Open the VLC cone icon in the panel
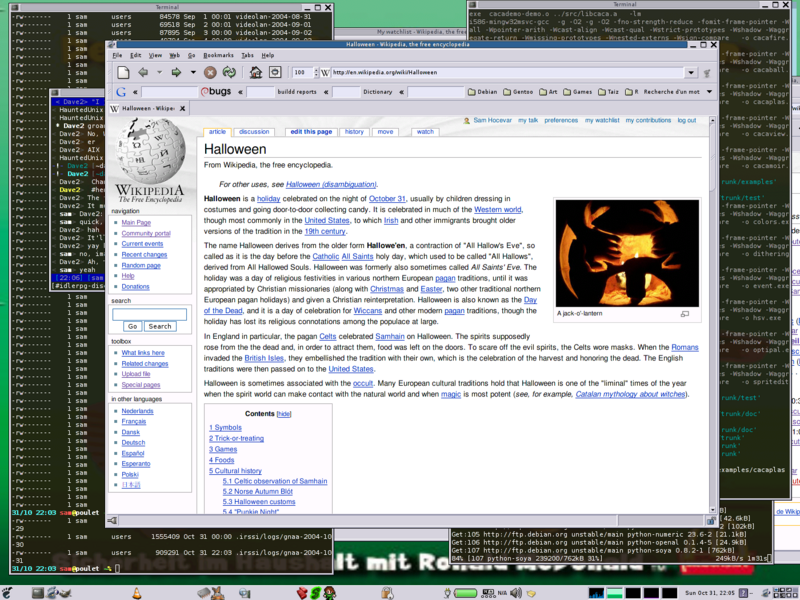Image resolution: width=800 pixels, height=600 pixels. point(136,594)
